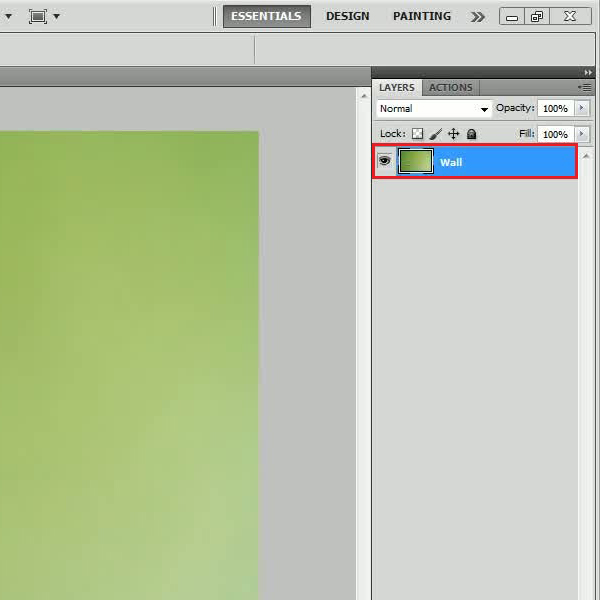Select the Essentials workspace
This screenshot has width=600, height=600.
[267, 16]
